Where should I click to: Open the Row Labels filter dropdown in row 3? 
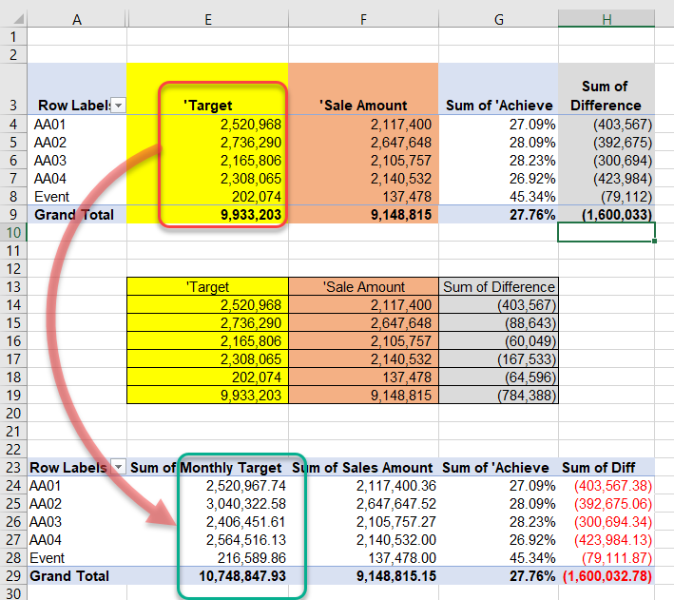coord(117,105)
